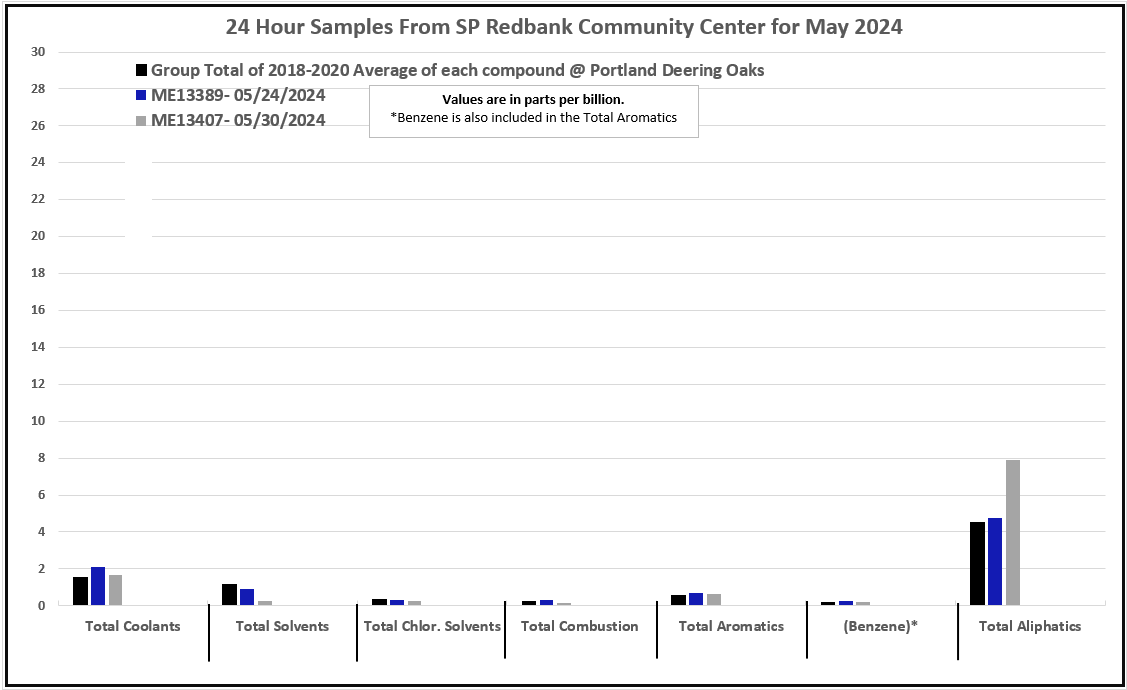The height and width of the screenshot is (690, 1127).
Task: Select the black Total Aliphatics bar
Action: click(x=977, y=564)
